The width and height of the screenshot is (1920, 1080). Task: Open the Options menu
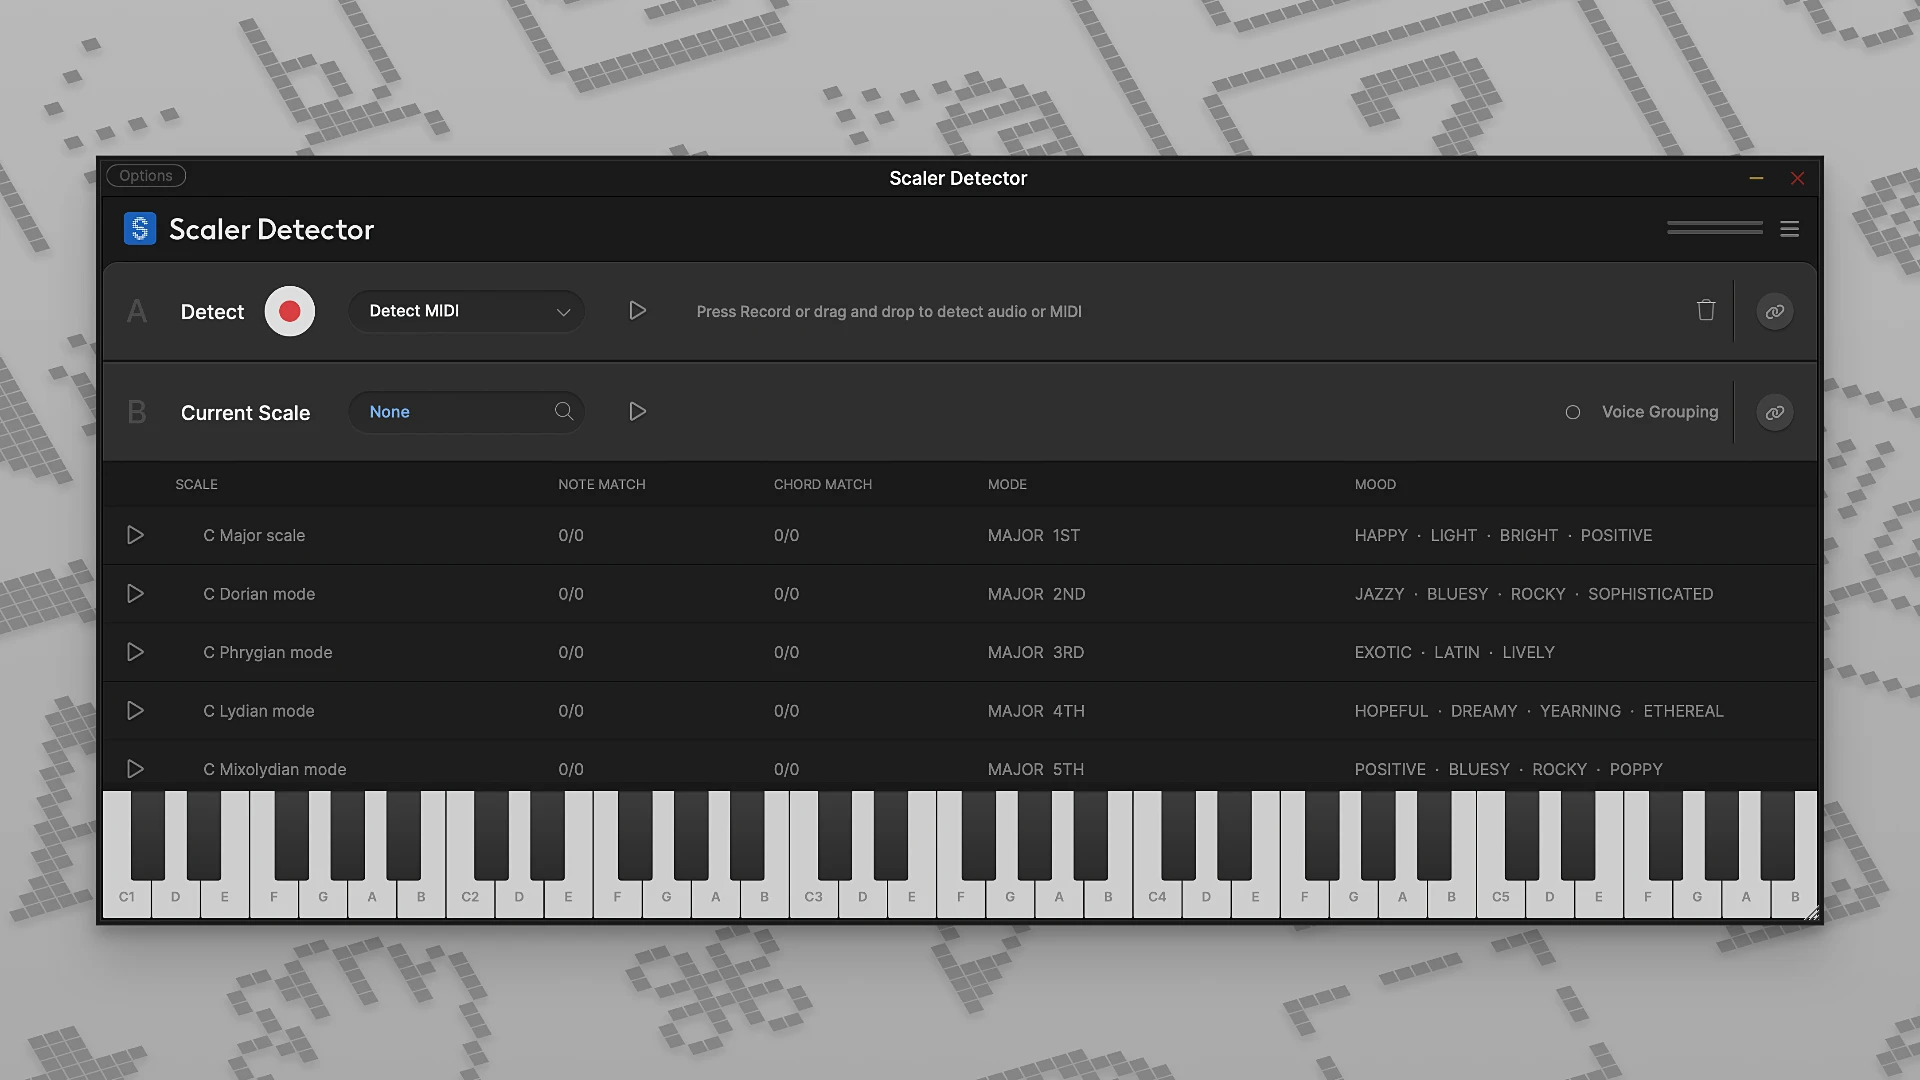click(x=145, y=175)
